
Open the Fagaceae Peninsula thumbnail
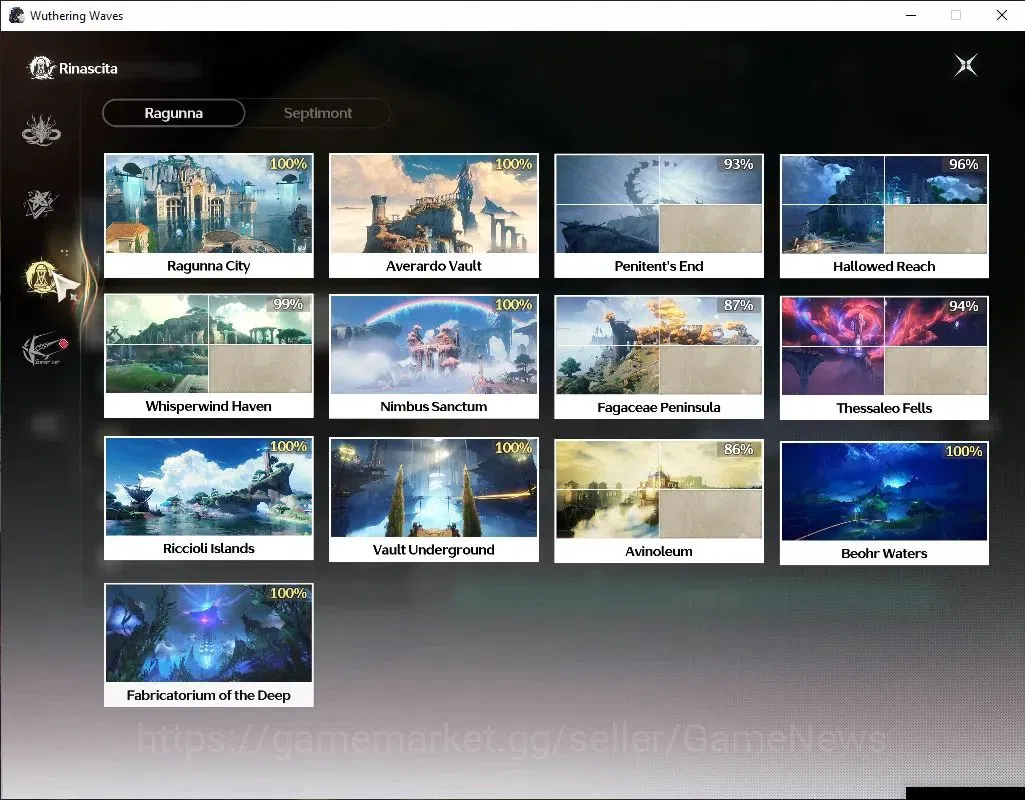pyautogui.click(x=659, y=357)
